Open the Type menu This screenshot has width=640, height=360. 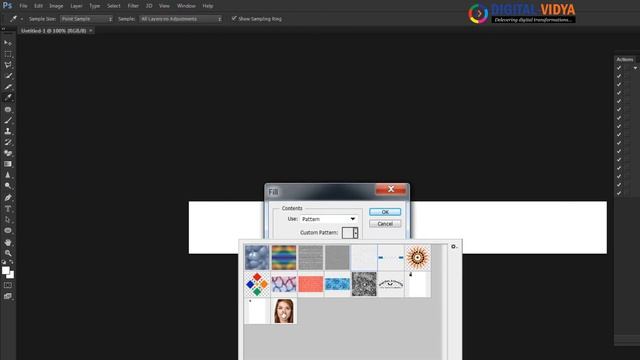95,6
